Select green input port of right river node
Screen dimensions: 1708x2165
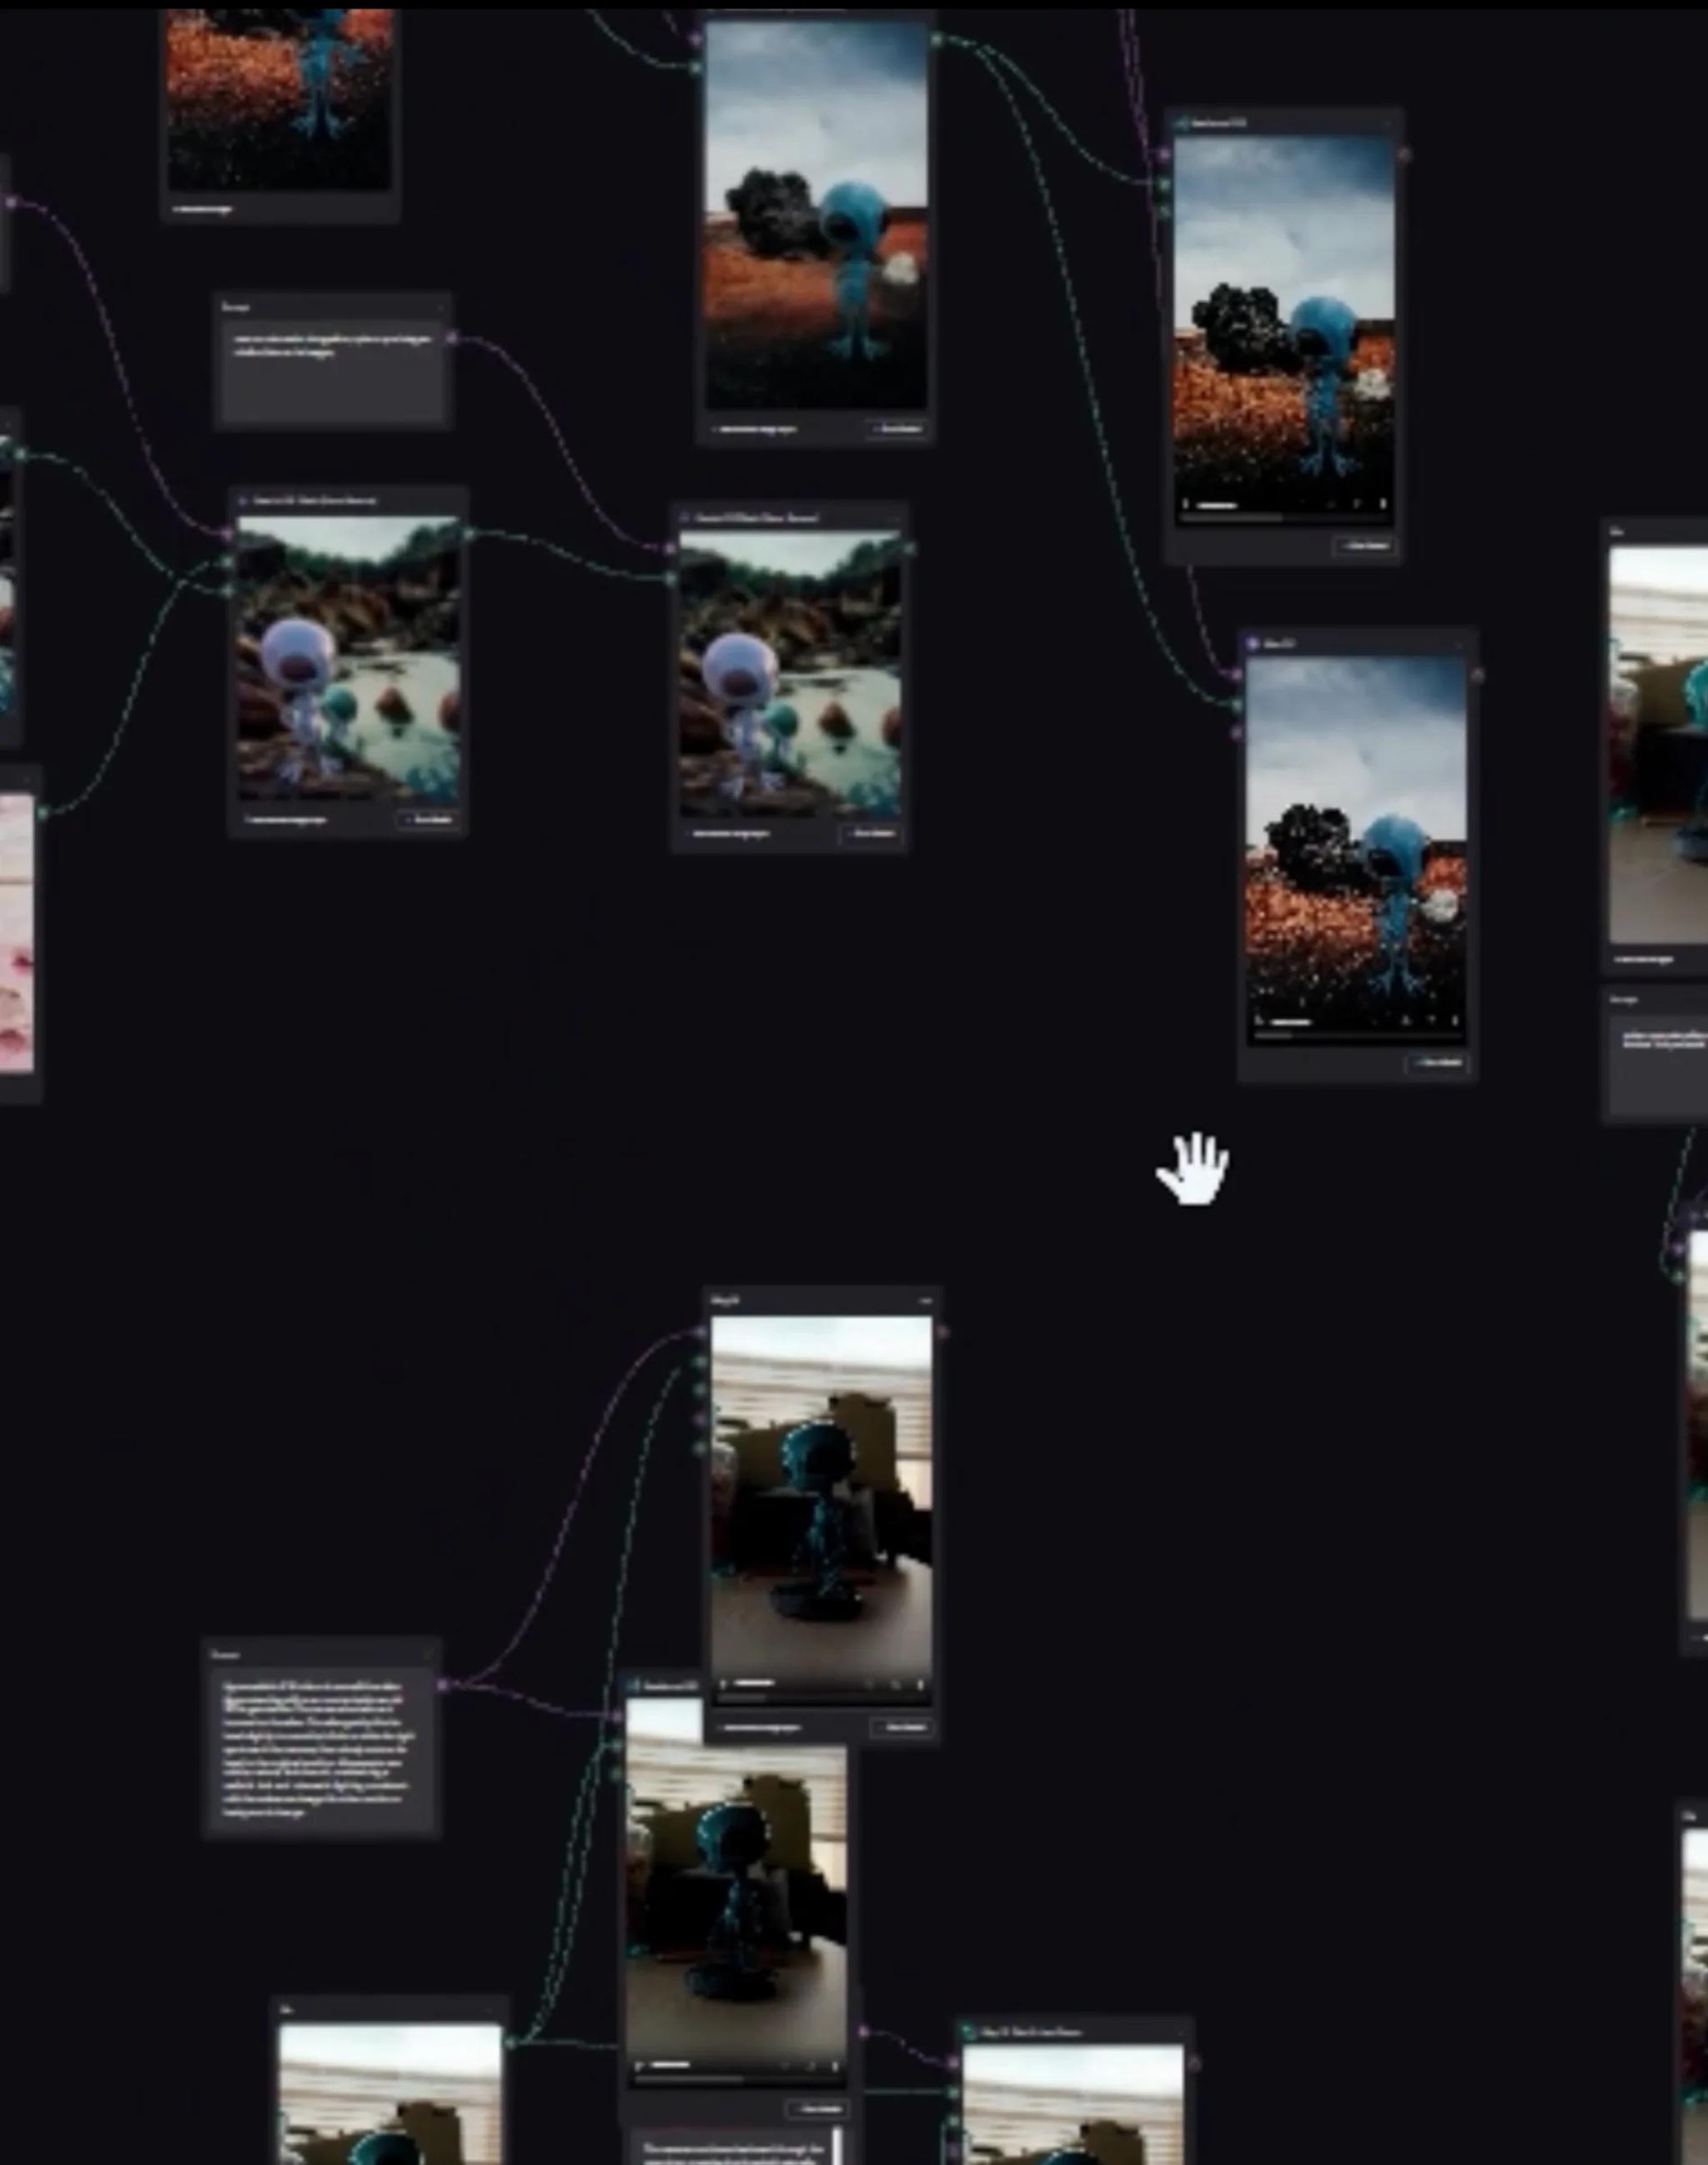[x=671, y=577]
